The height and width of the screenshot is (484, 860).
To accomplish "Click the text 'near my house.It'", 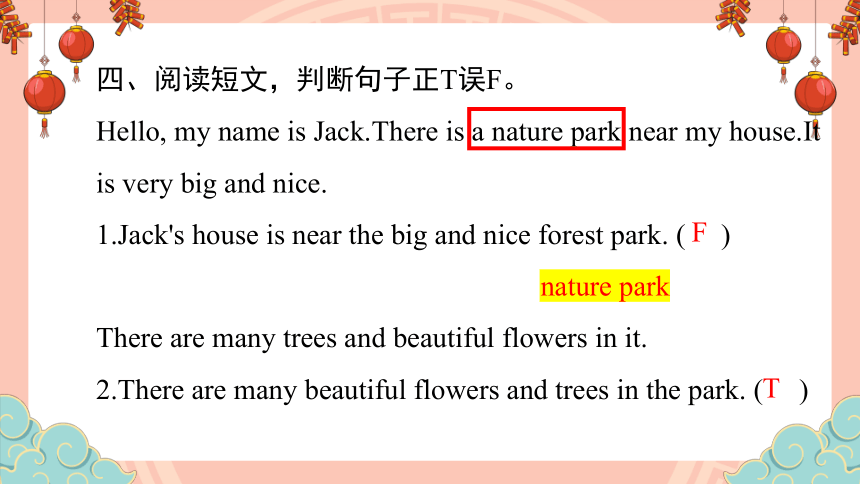I will pos(724,132).
